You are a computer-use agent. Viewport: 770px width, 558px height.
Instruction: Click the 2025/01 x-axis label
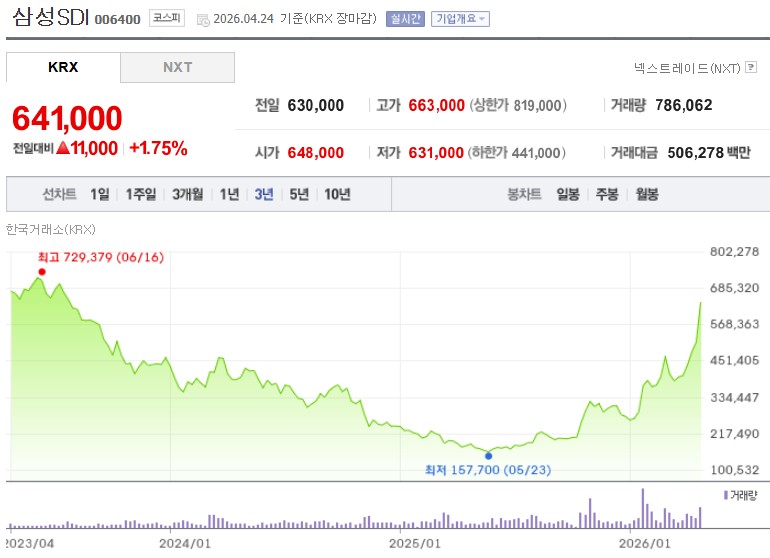414,543
